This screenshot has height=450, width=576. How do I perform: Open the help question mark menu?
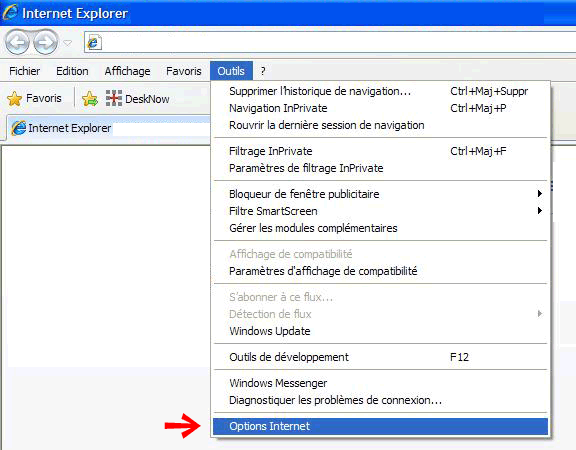(x=263, y=71)
